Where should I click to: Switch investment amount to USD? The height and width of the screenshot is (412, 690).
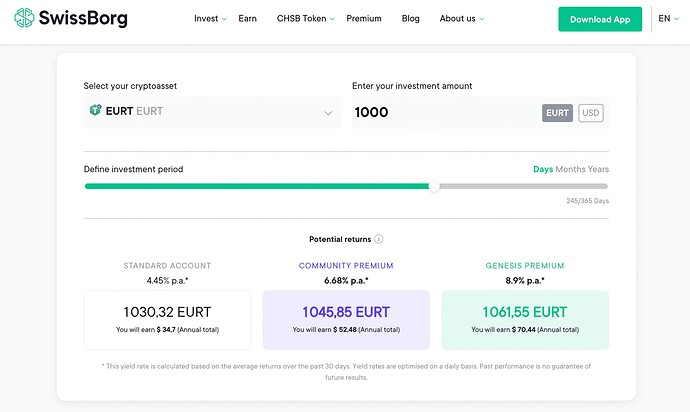pos(591,113)
